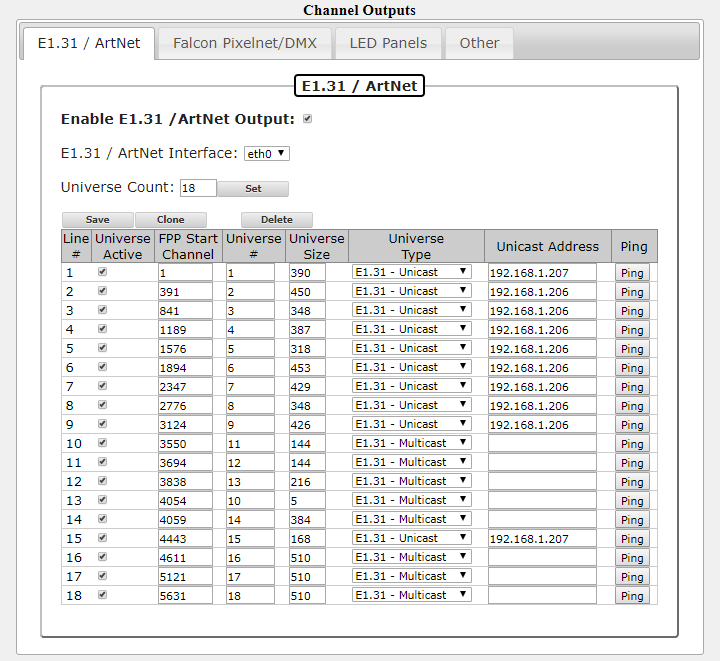Click the Clone button
Image resolution: width=720 pixels, height=661 pixels.
point(171,220)
